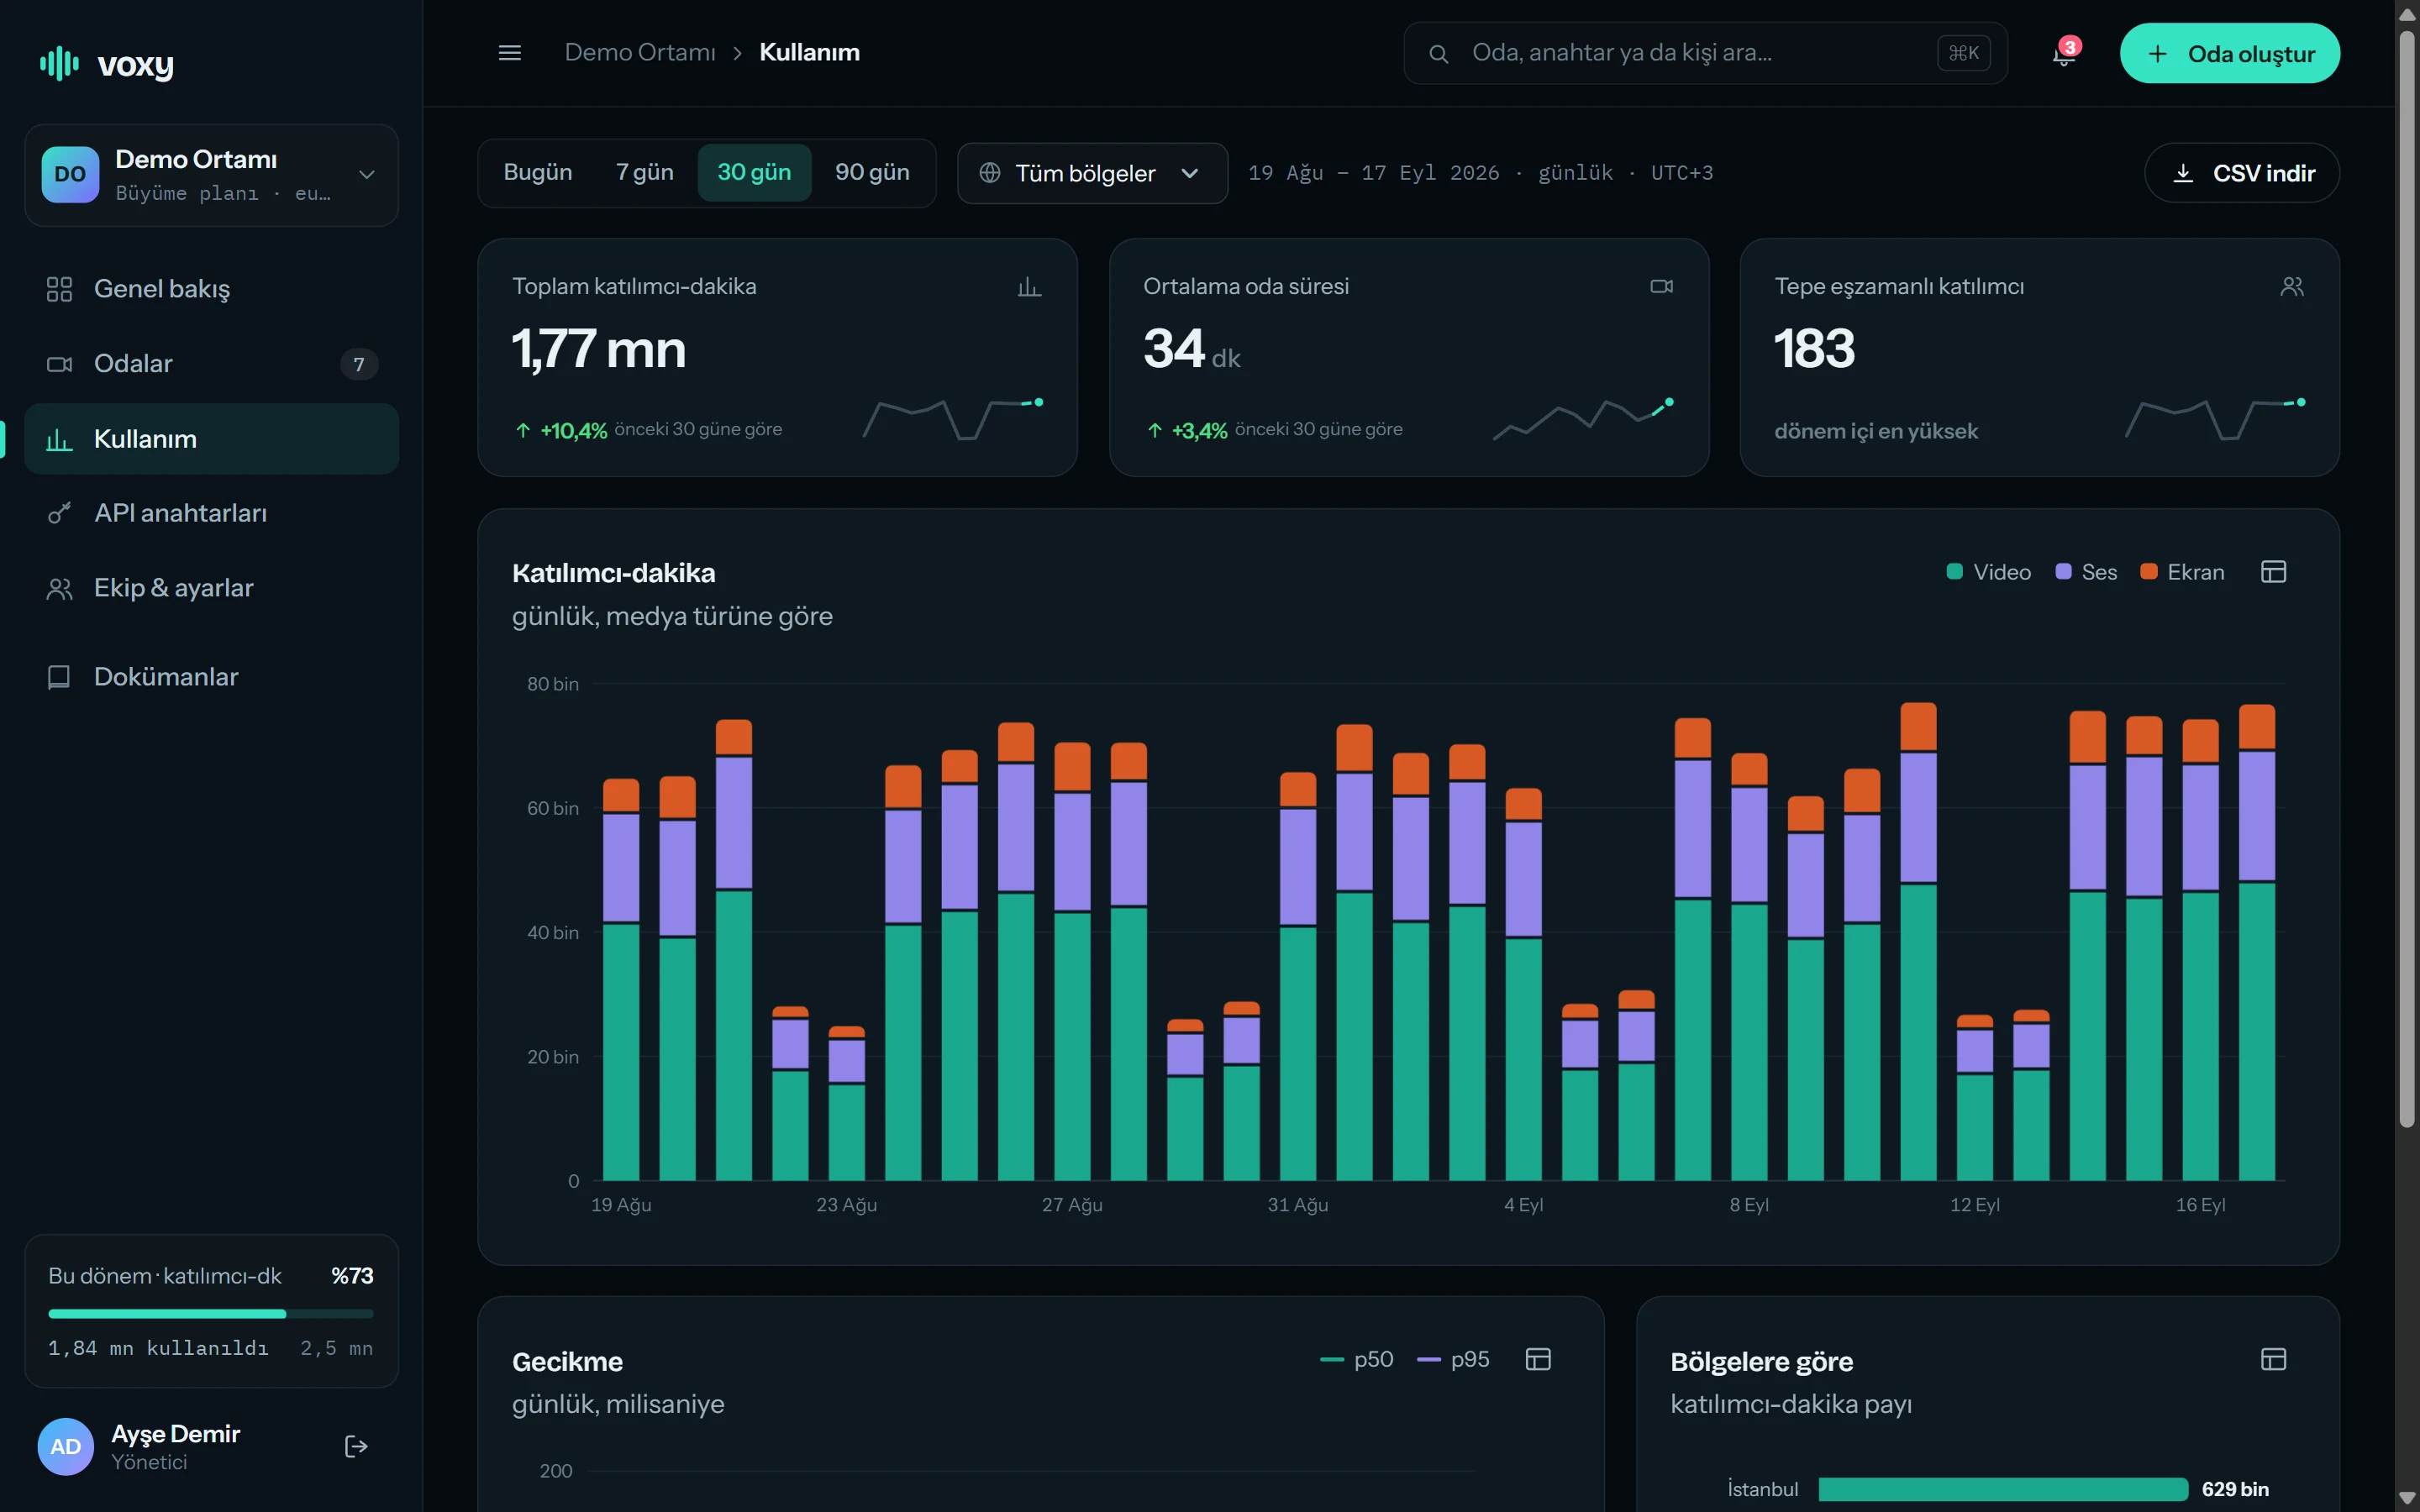Click the AD user avatar
2420x1512 pixels.
click(66, 1446)
